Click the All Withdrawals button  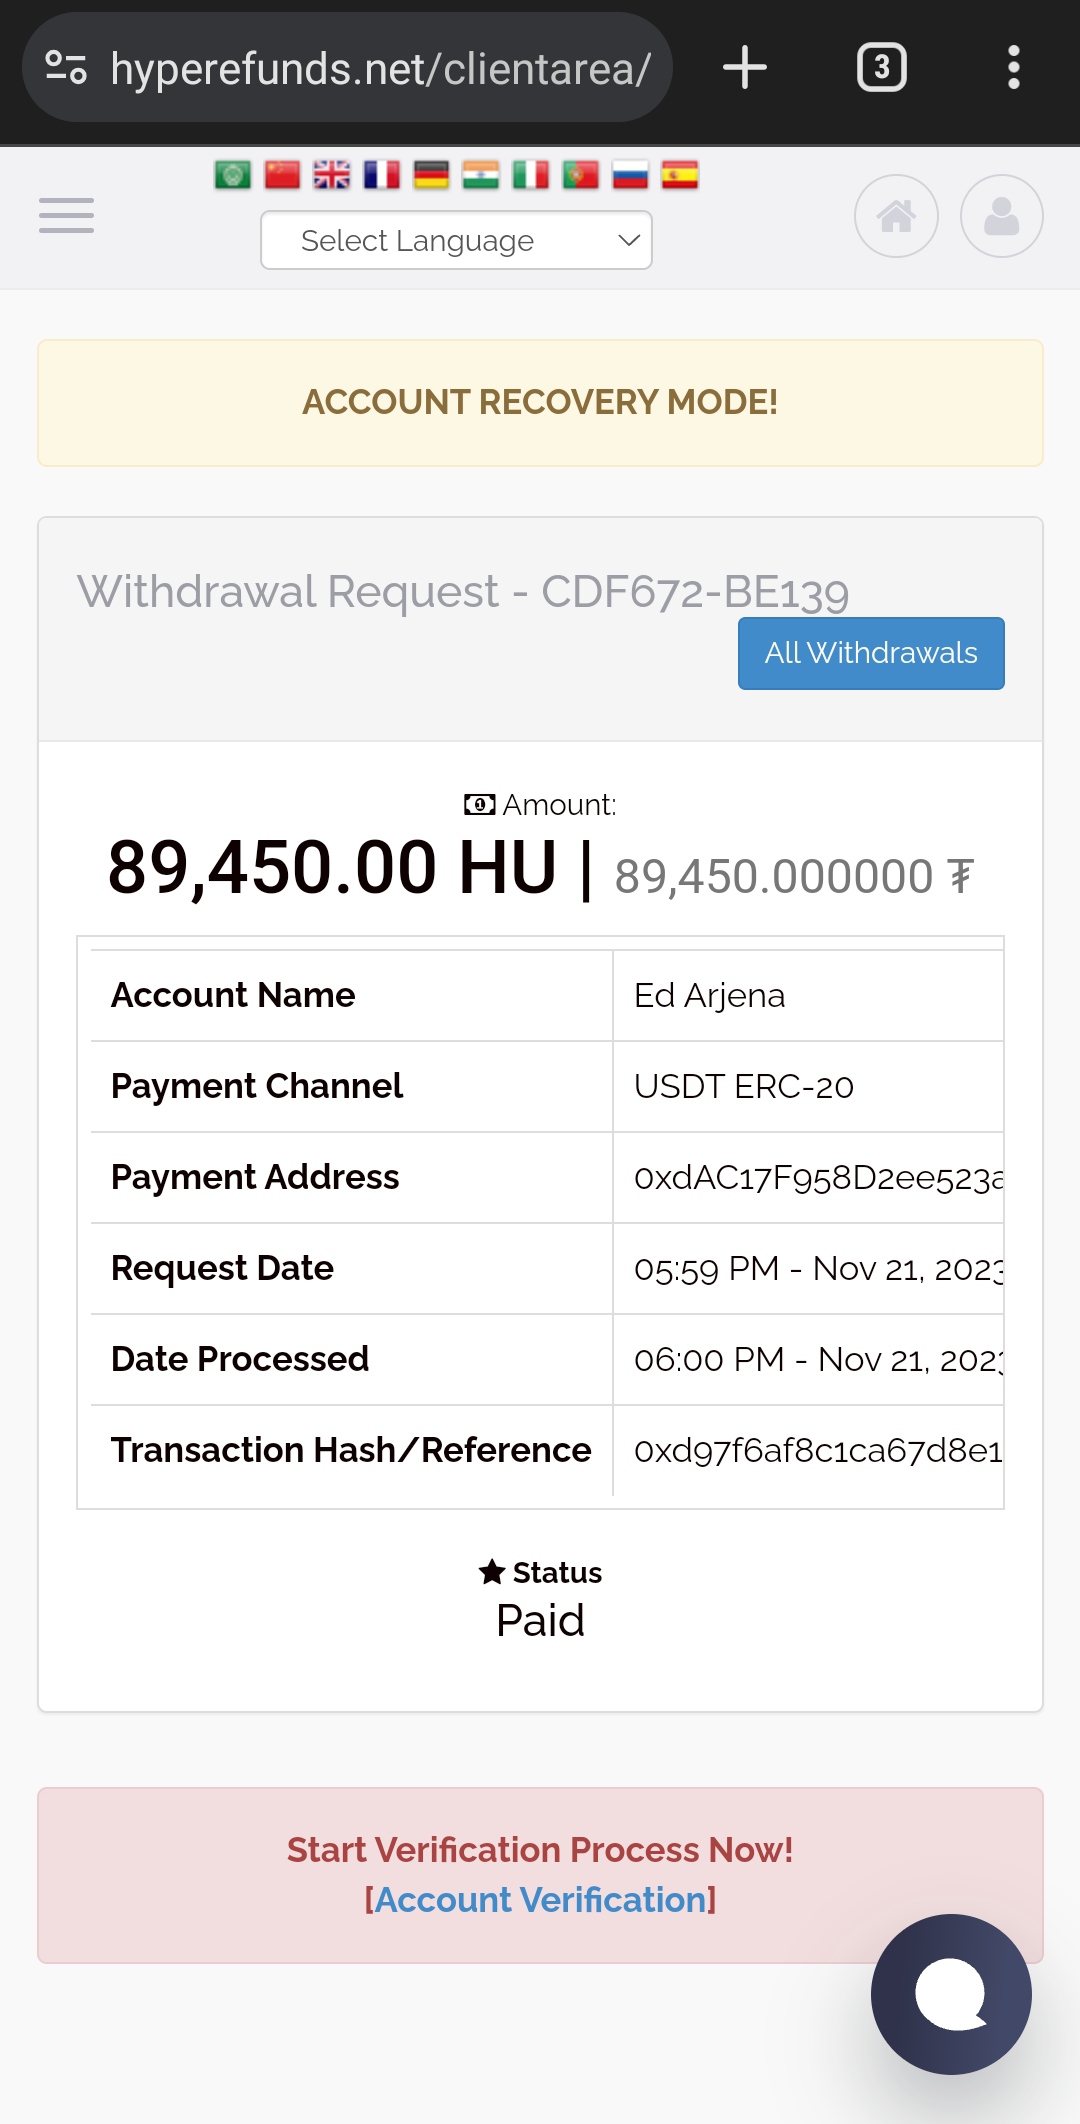(x=871, y=653)
